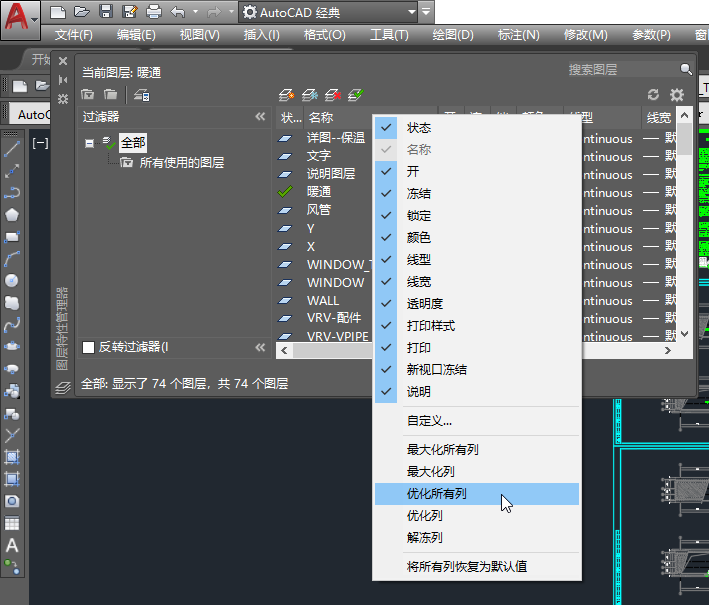
Task: Uncheck the 冻结 column option
Action: [x=477, y=194]
